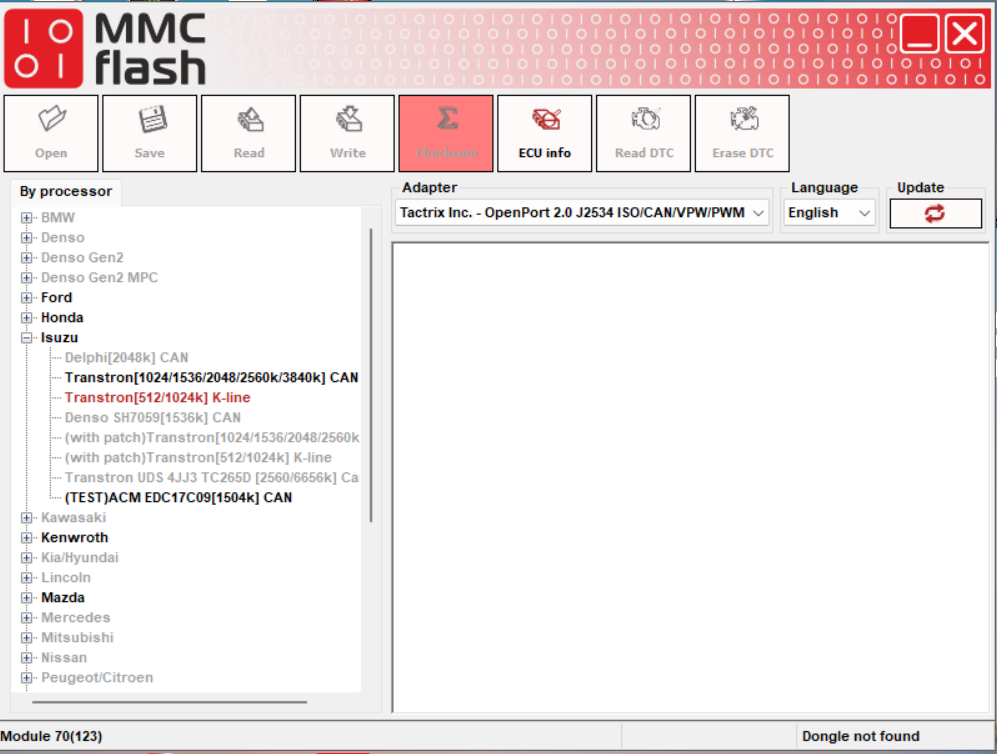Expand the Mazda tree node

pos(26,598)
